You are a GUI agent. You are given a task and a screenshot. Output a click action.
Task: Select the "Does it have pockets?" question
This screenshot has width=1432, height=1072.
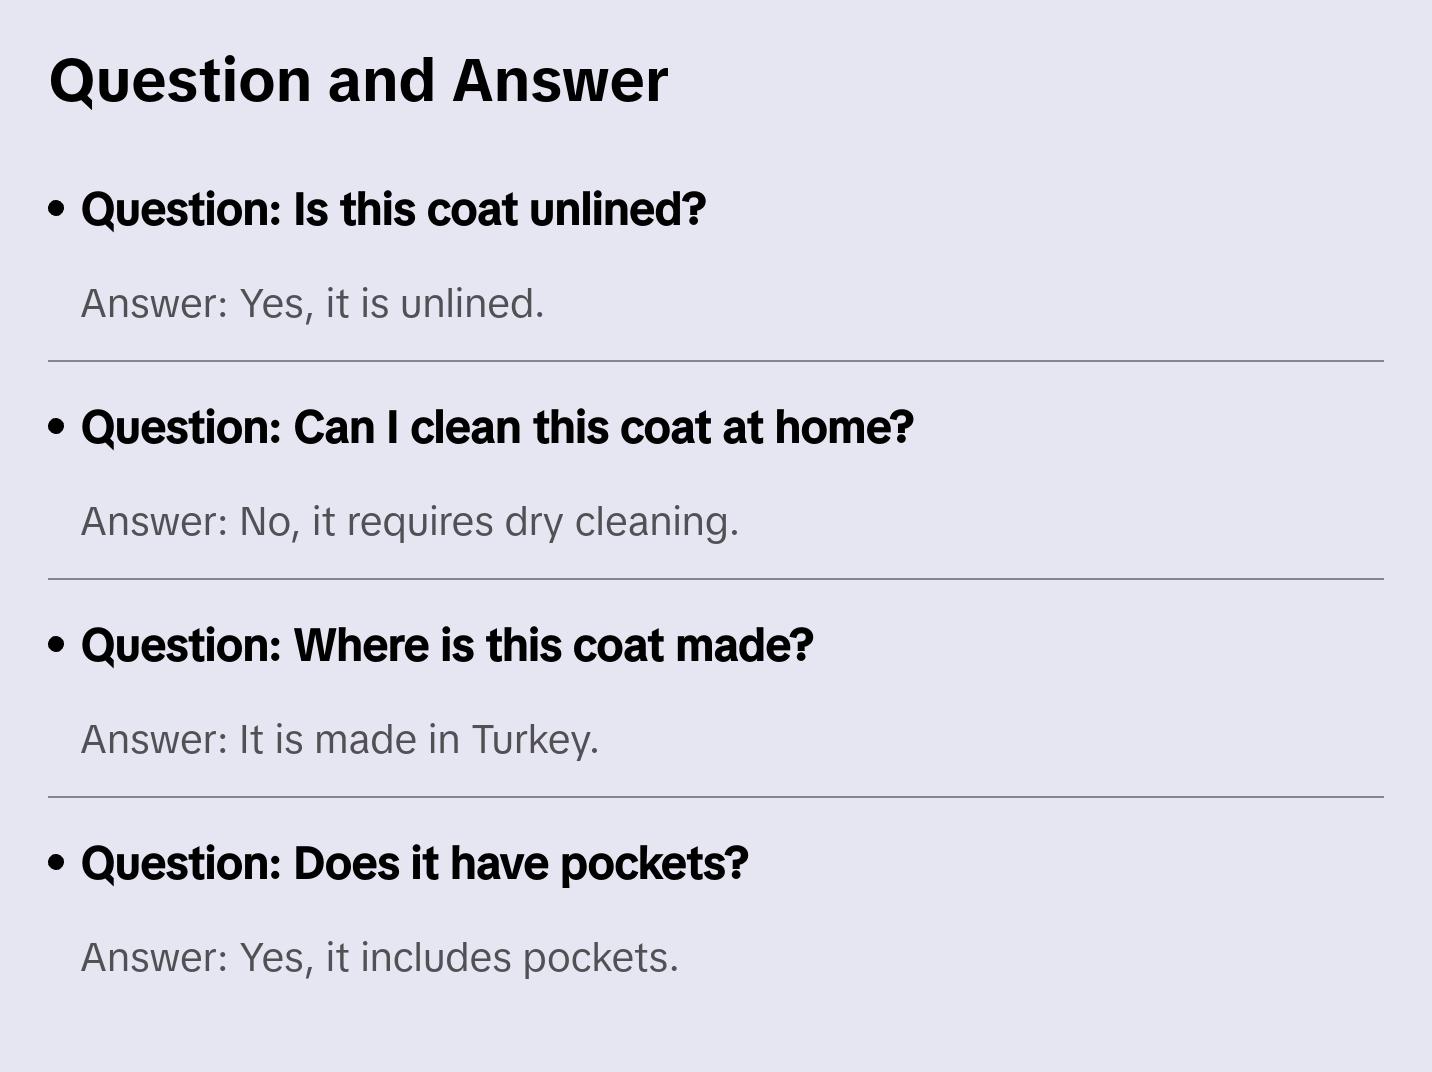pyautogui.click(x=414, y=864)
